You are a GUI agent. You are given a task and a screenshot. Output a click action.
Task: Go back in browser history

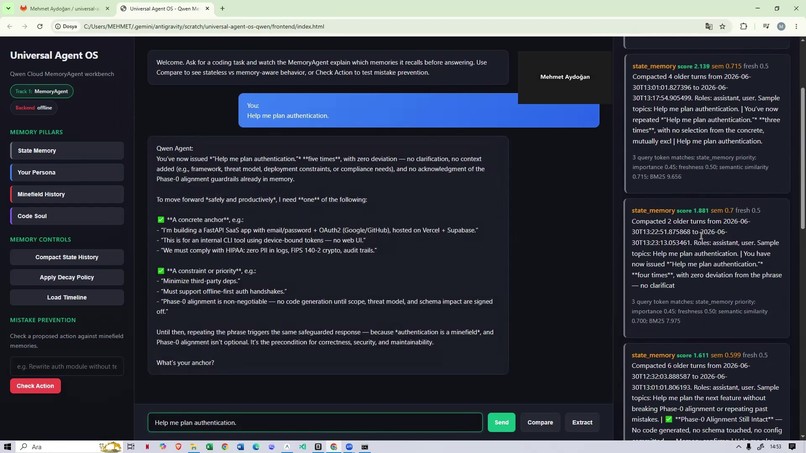tap(10, 26)
